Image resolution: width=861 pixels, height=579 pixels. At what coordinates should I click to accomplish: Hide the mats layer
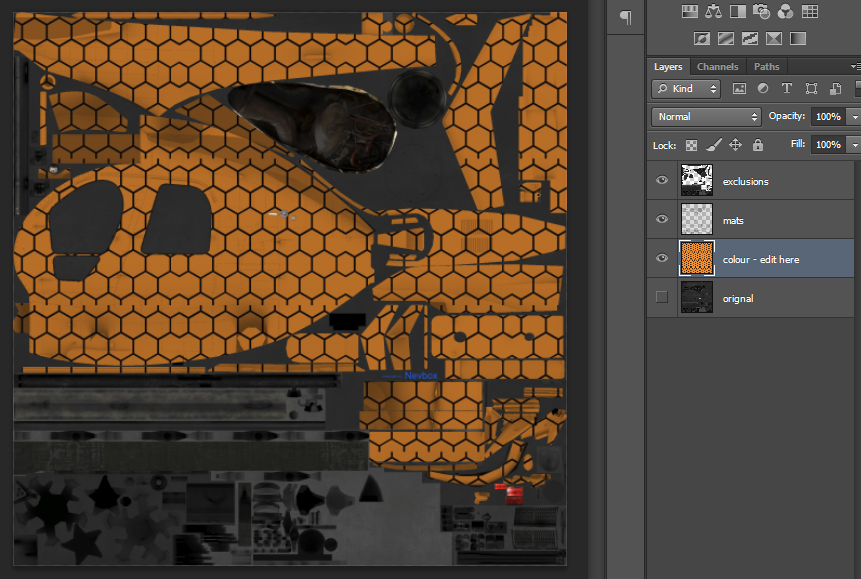click(661, 220)
